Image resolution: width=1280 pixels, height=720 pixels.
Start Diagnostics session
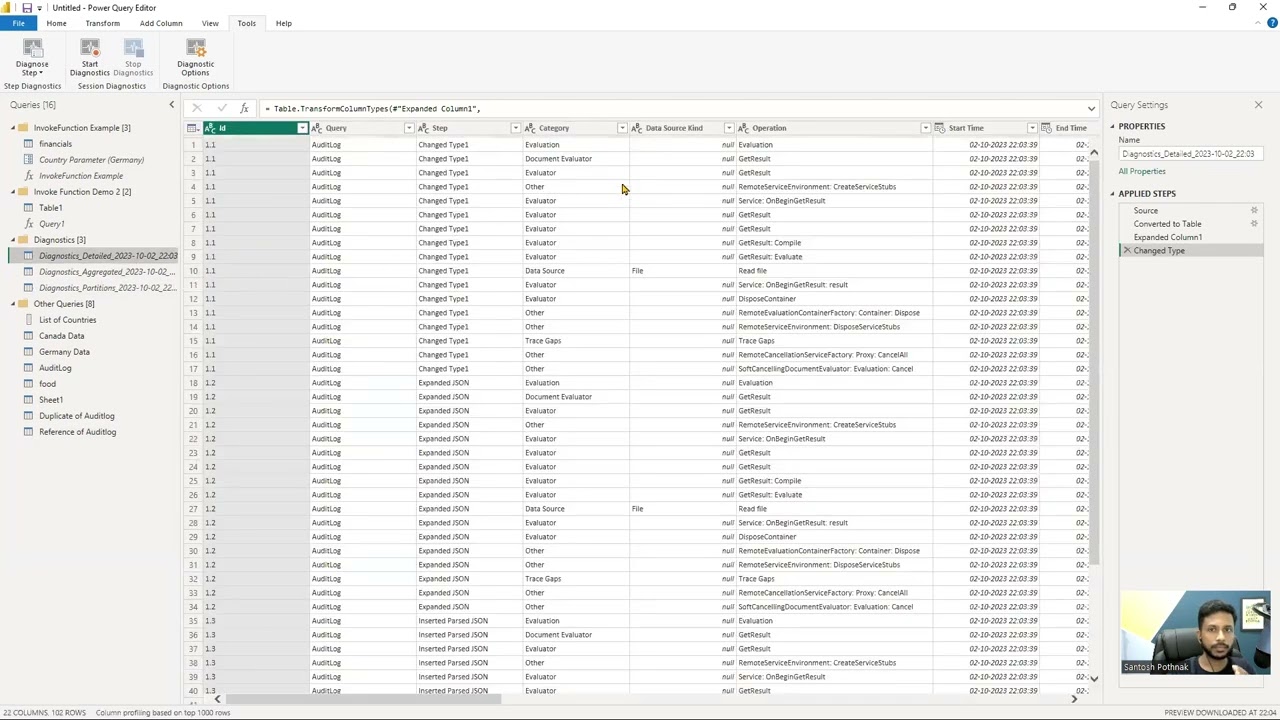[89, 57]
